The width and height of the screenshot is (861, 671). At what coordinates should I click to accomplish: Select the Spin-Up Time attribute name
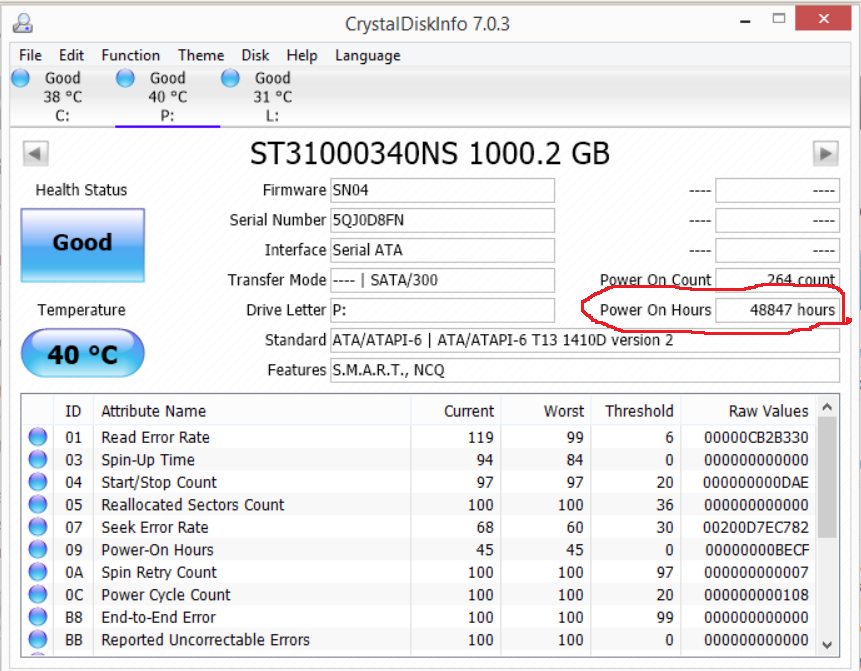(148, 460)
